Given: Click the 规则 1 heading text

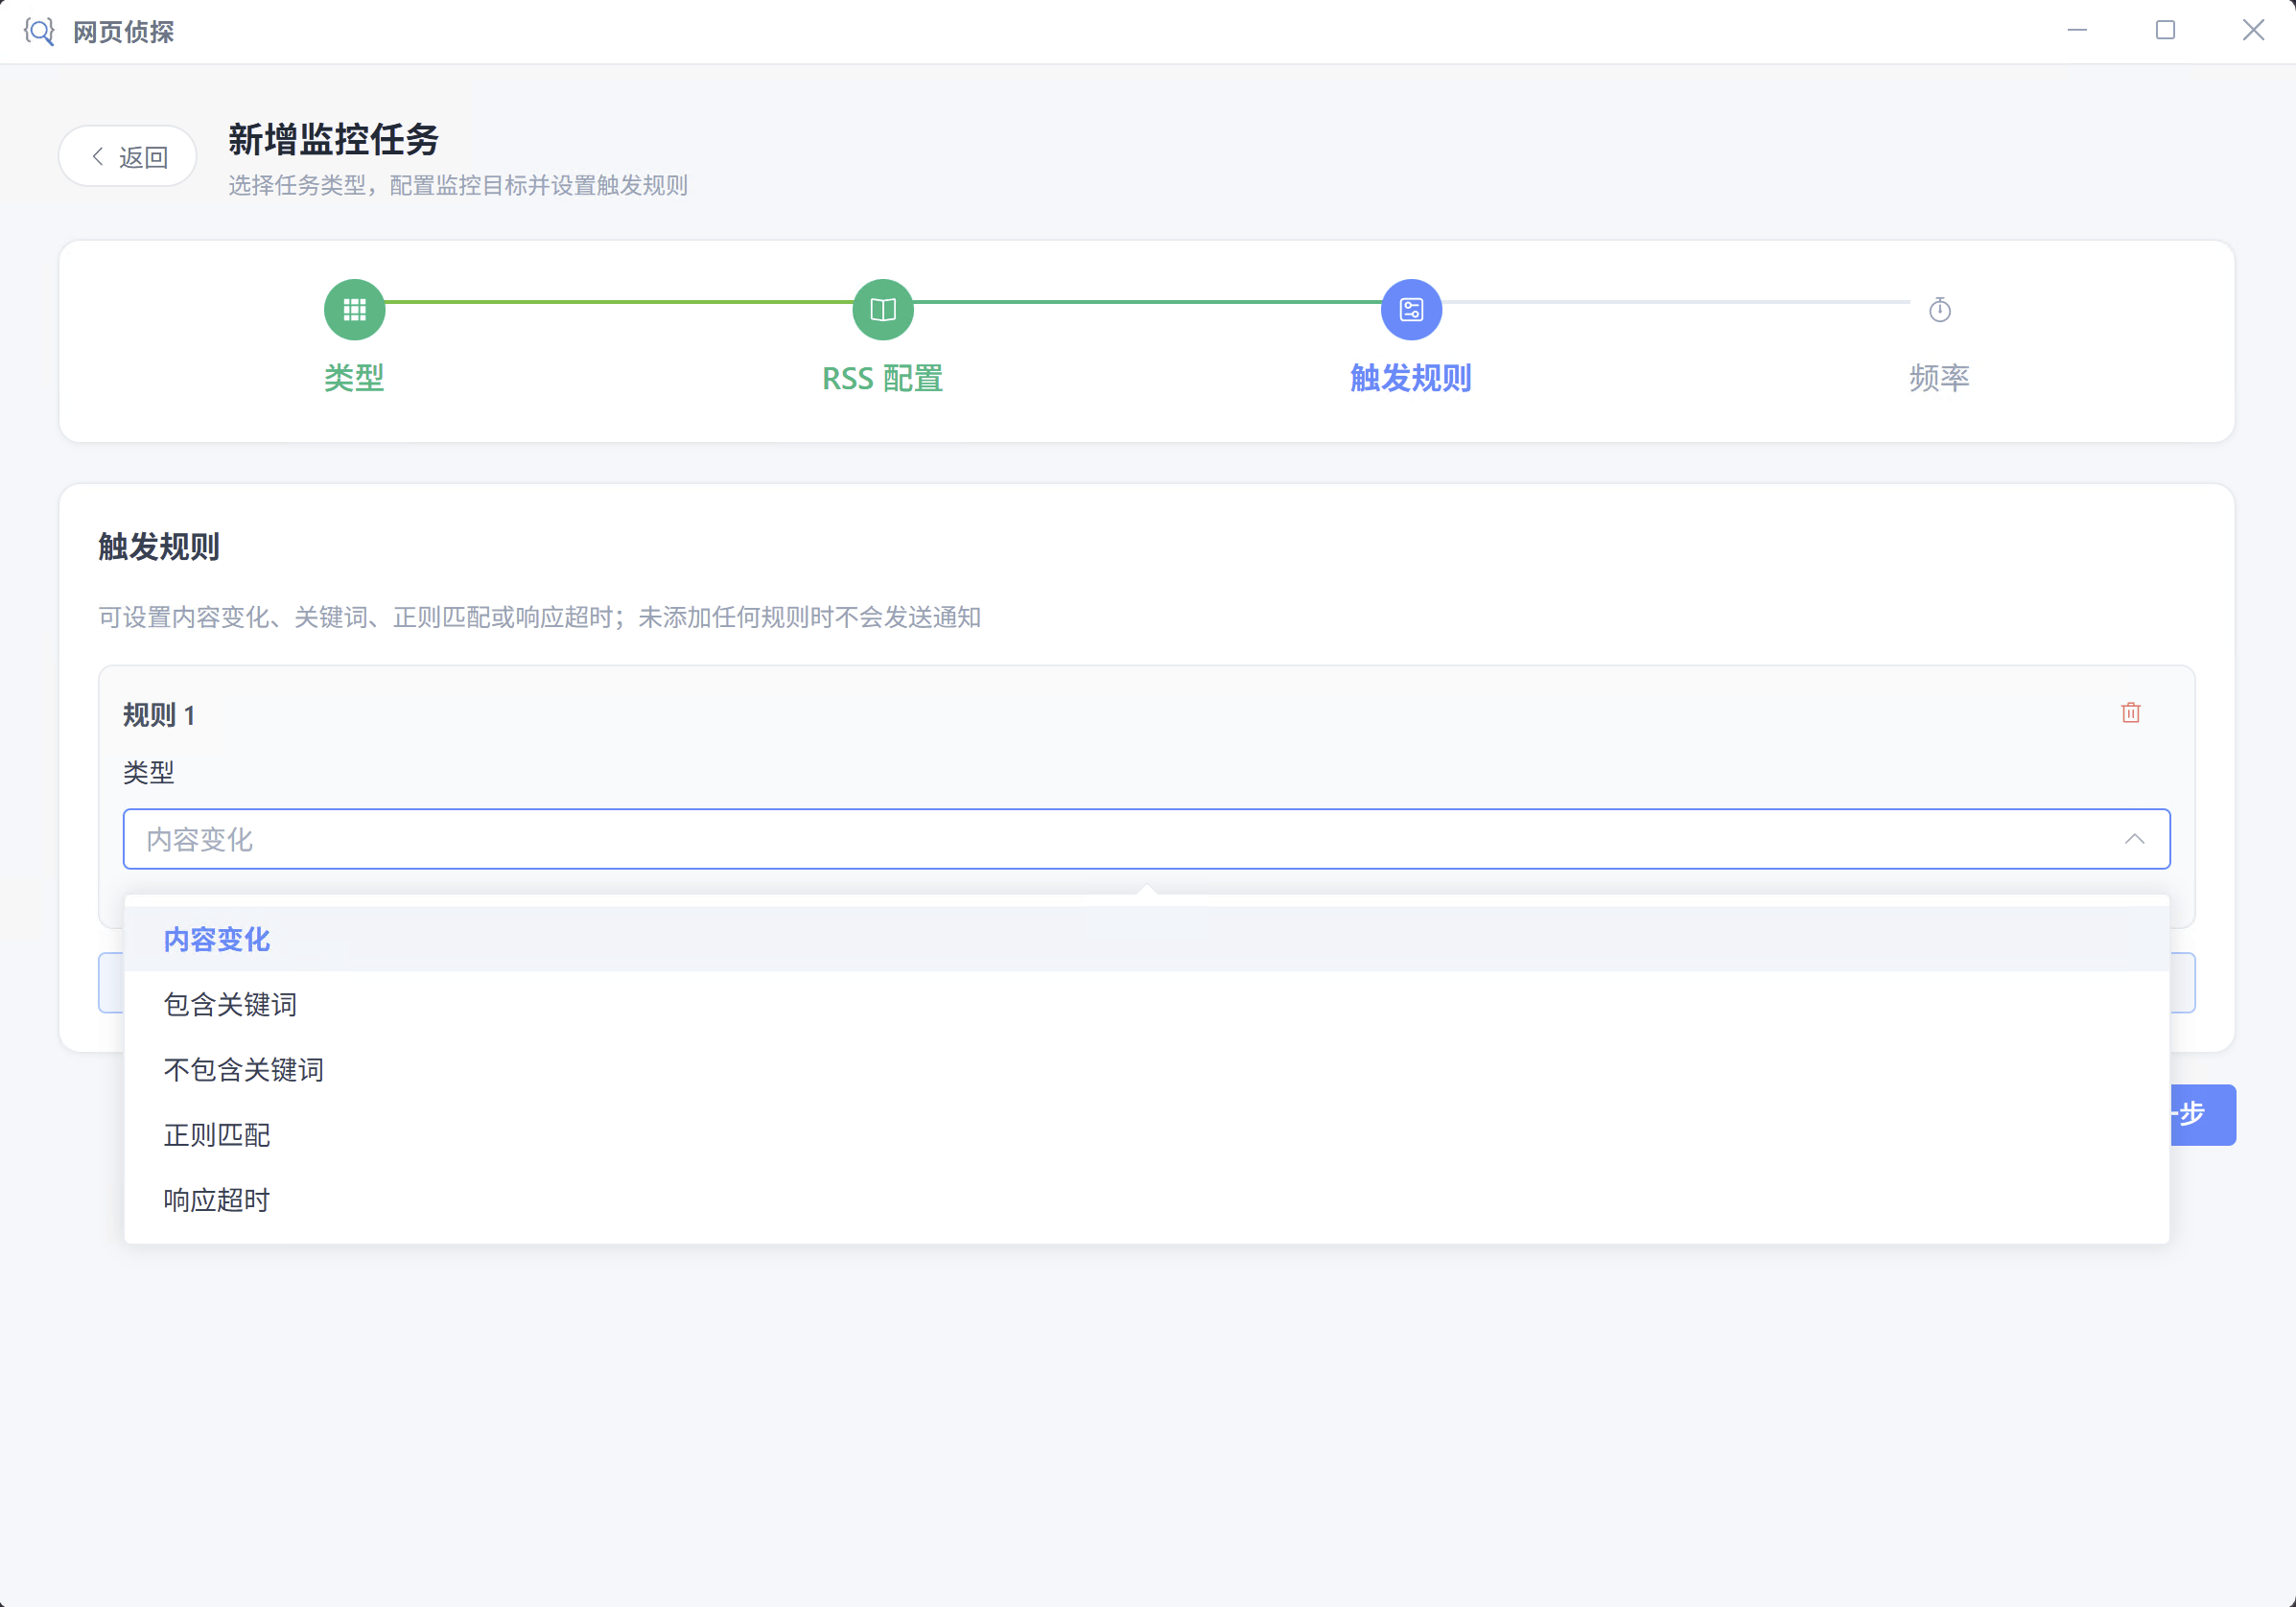Looking at the screenshot, I should [x=159, y=715].
